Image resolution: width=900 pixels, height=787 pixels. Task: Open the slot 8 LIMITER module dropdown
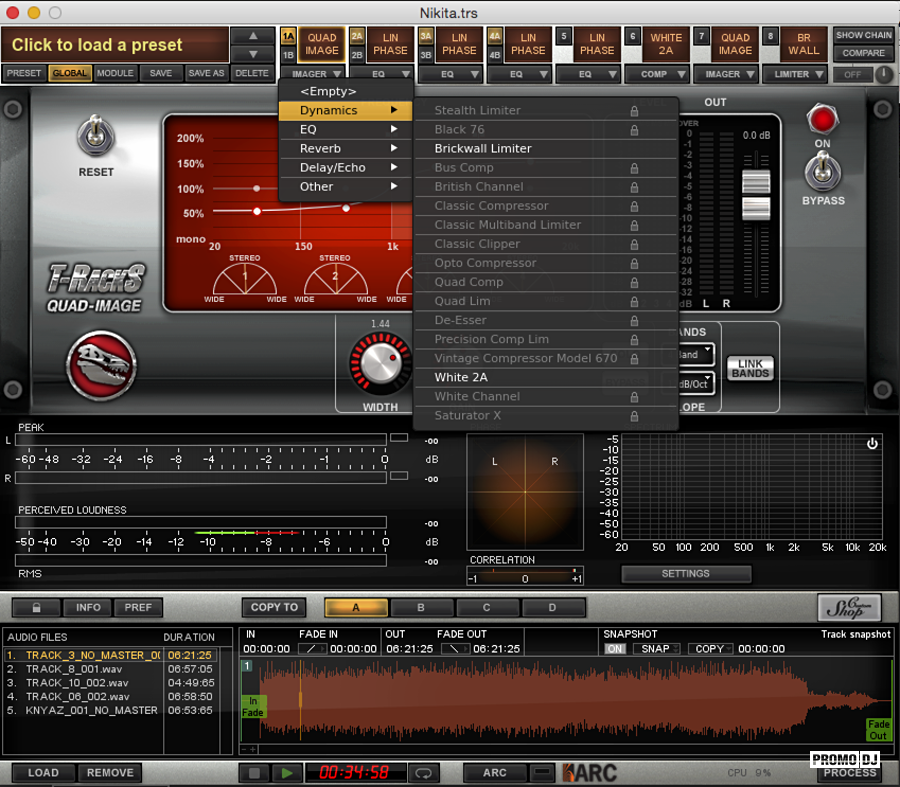(794, 74)
